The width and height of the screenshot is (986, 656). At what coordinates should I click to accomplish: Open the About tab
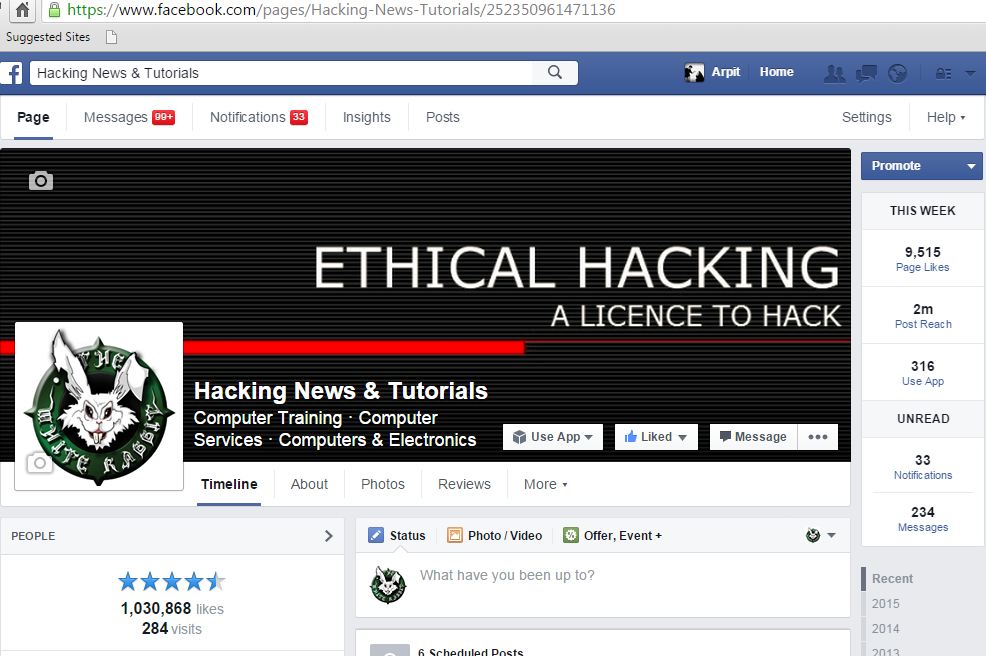point(309,484)
